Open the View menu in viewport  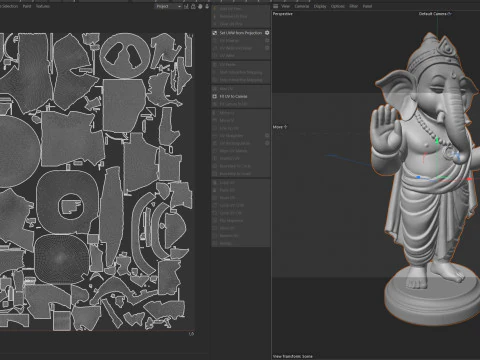[x=286, y=6]
